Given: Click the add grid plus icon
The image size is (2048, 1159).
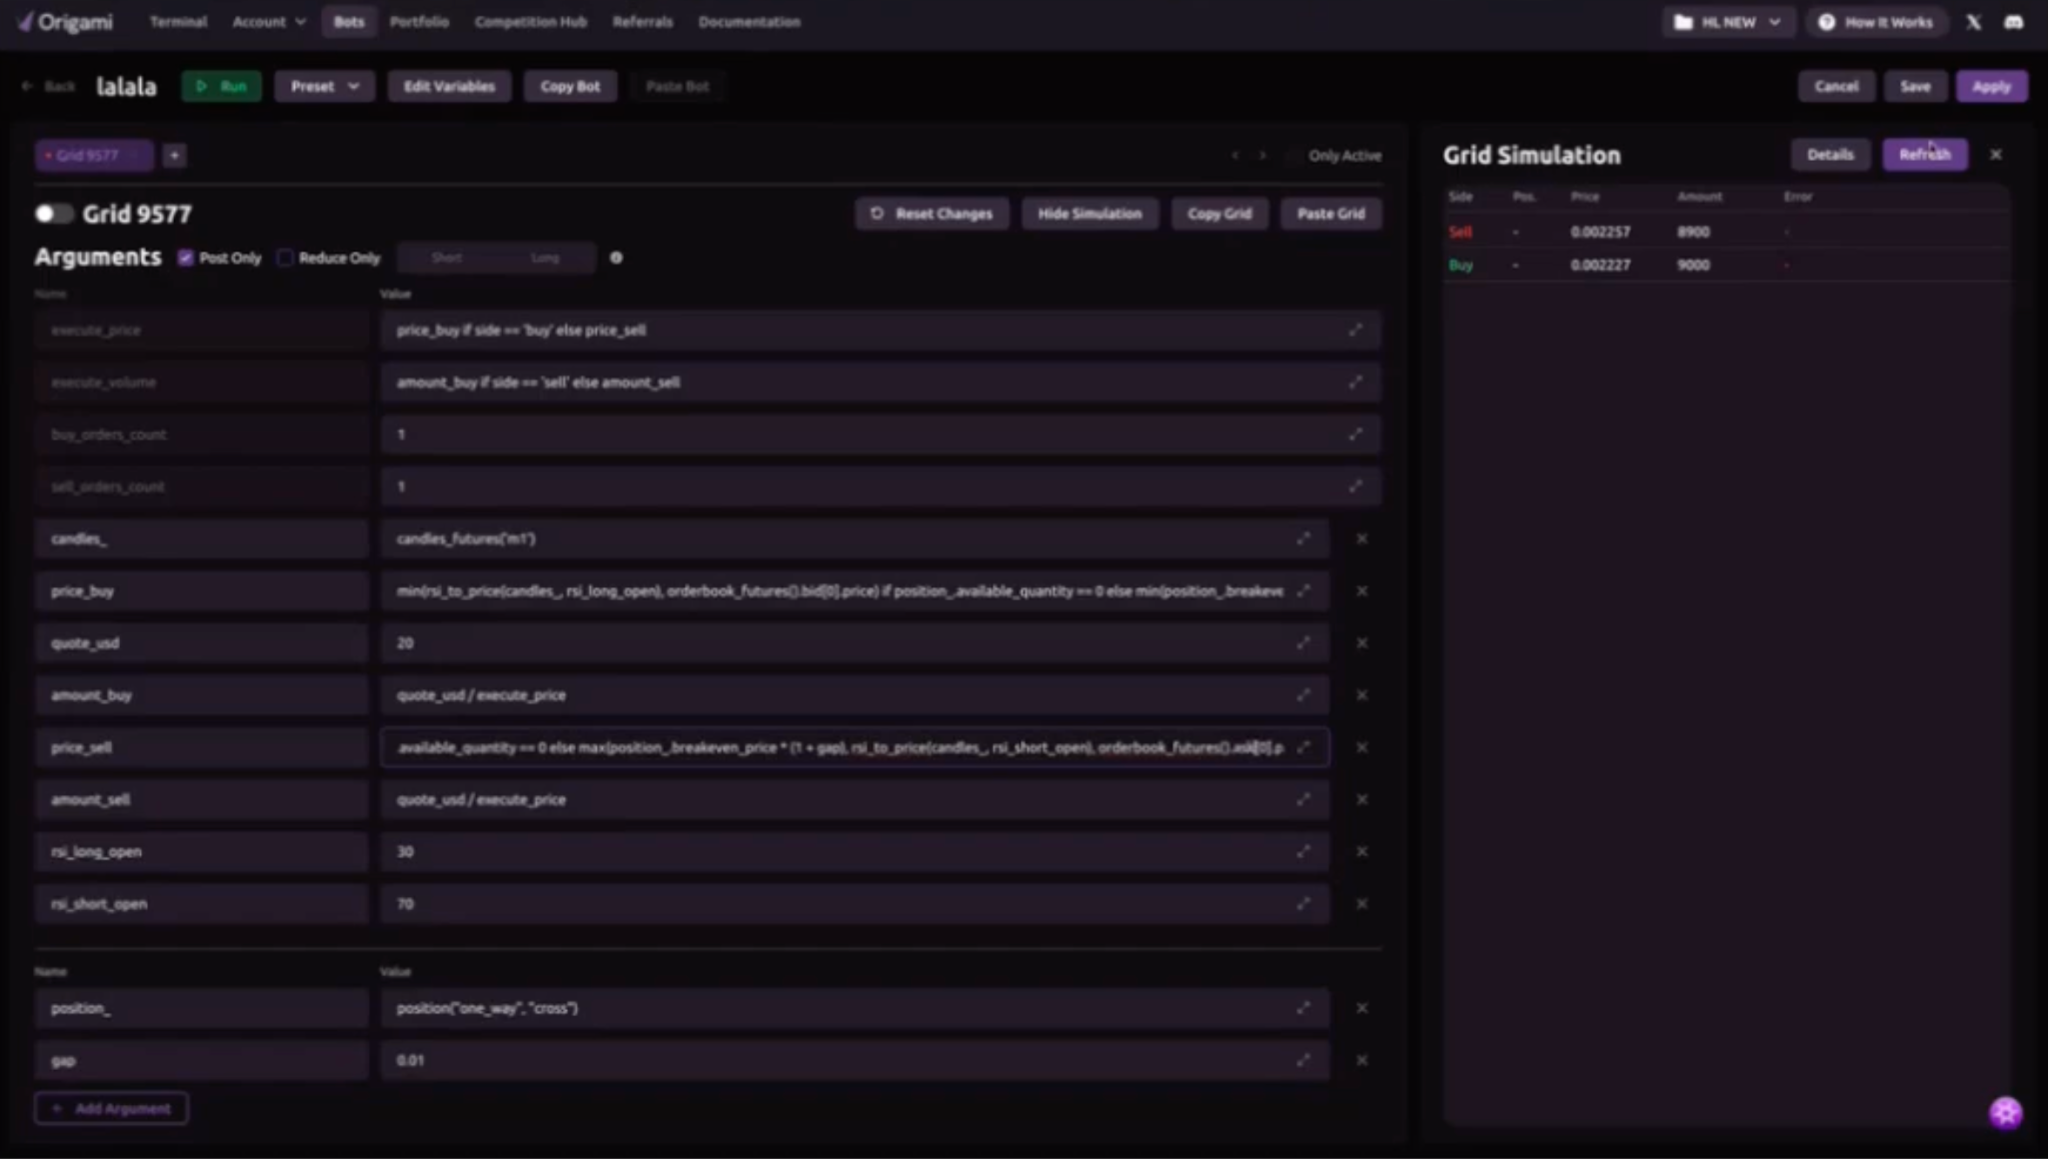Looking at the screenshot, I should point(174,155).
